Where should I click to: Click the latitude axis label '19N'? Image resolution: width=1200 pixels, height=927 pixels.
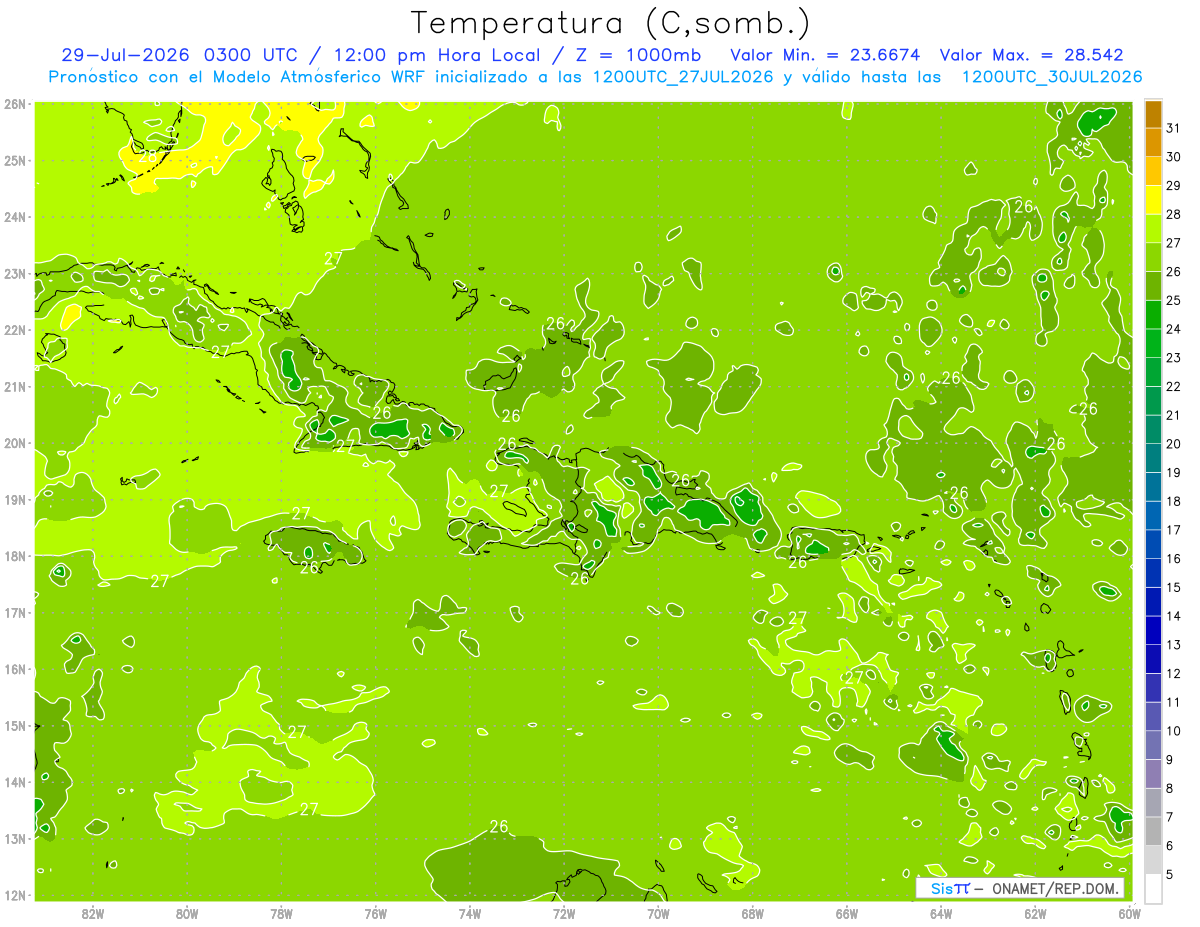[15, 499]
